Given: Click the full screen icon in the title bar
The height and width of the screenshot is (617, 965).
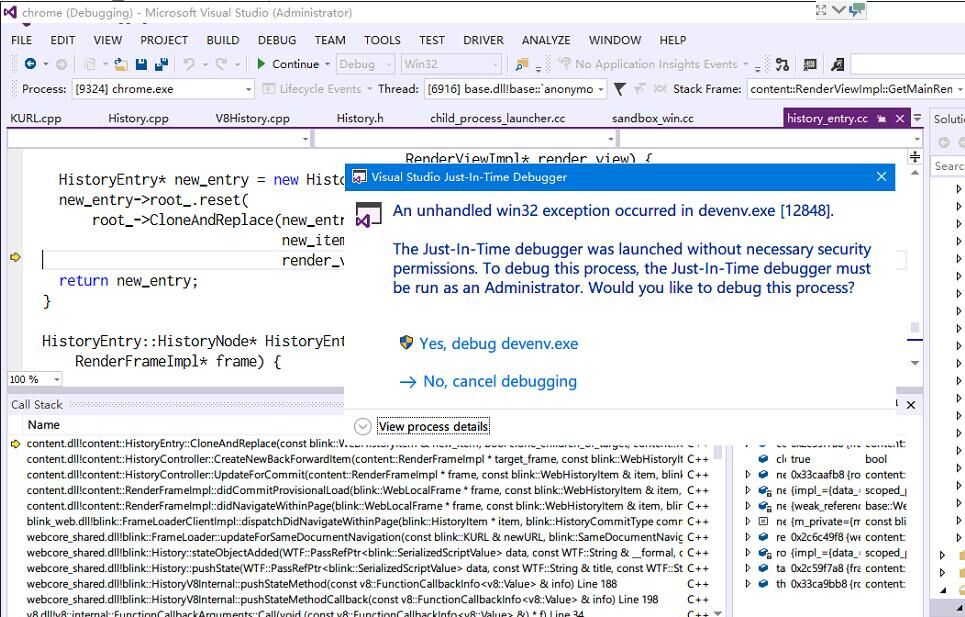Looking at the screenshot, I should pyautogui.click(x=821, y=10).
